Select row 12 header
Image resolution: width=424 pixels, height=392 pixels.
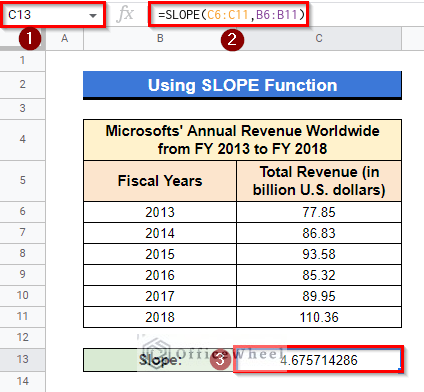pos(22,338)
